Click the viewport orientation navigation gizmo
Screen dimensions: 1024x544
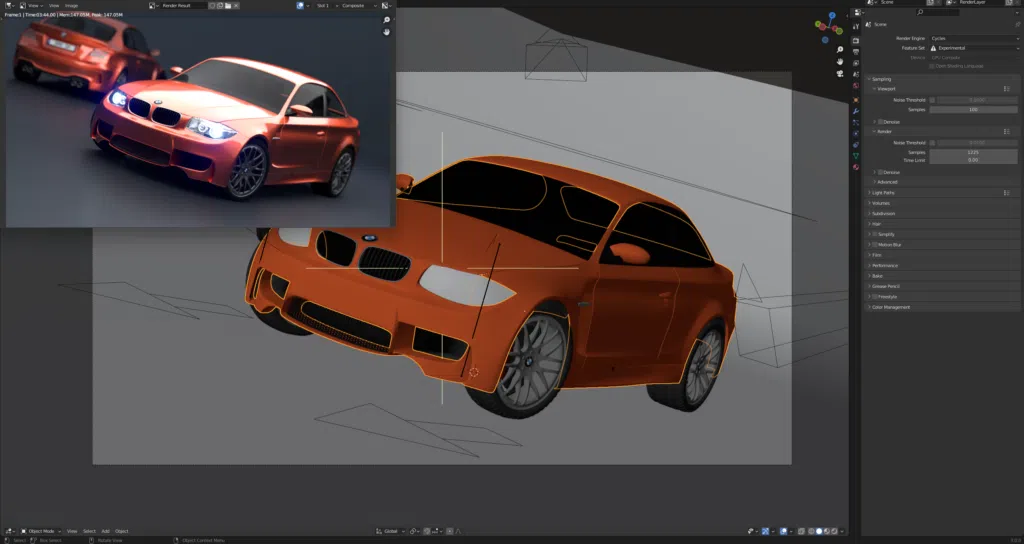tap(829, 25)
